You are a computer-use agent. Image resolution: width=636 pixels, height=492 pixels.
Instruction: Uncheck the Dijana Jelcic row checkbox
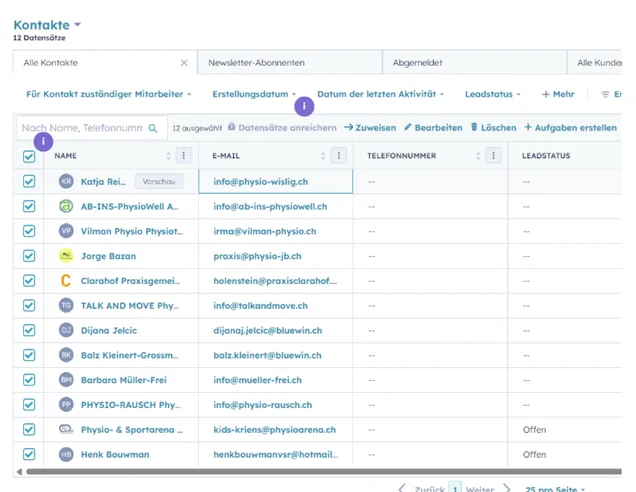tap(29, 330)
